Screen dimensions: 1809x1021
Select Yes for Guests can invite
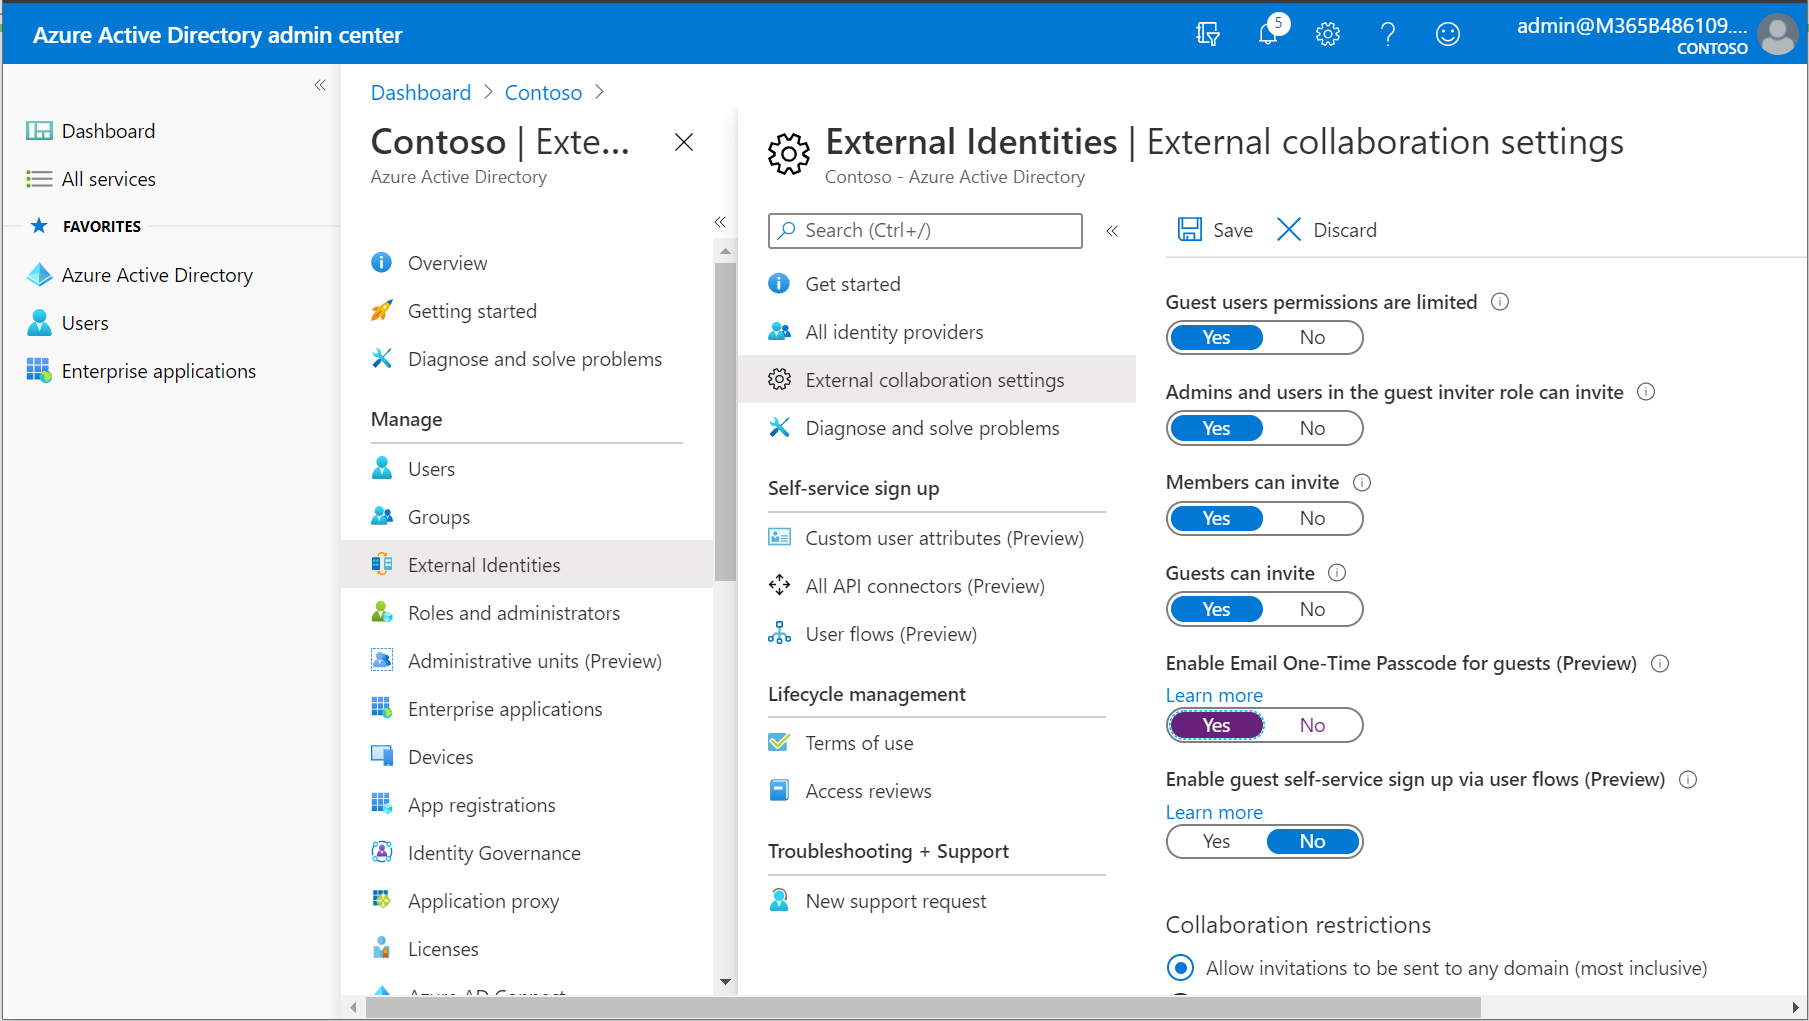(x=1217, y=609)
